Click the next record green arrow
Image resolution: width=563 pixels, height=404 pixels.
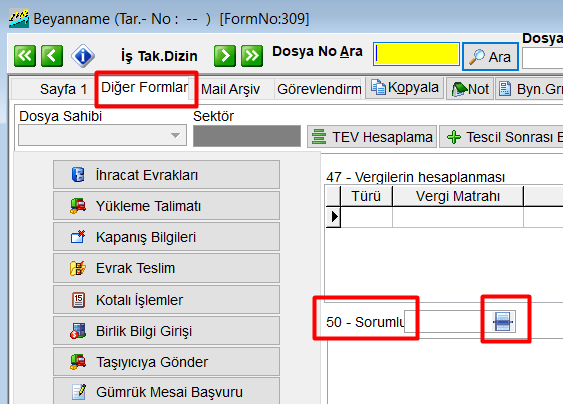[x=225, y=56]
